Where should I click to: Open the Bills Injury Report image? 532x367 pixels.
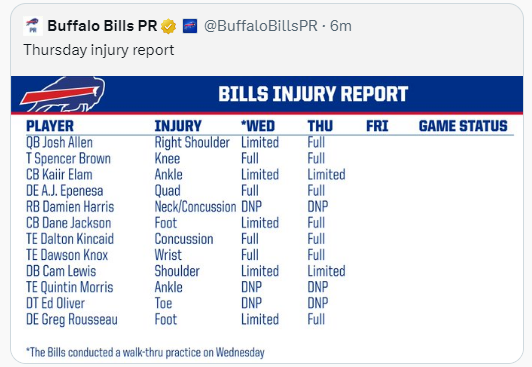(x=267, y=219)
